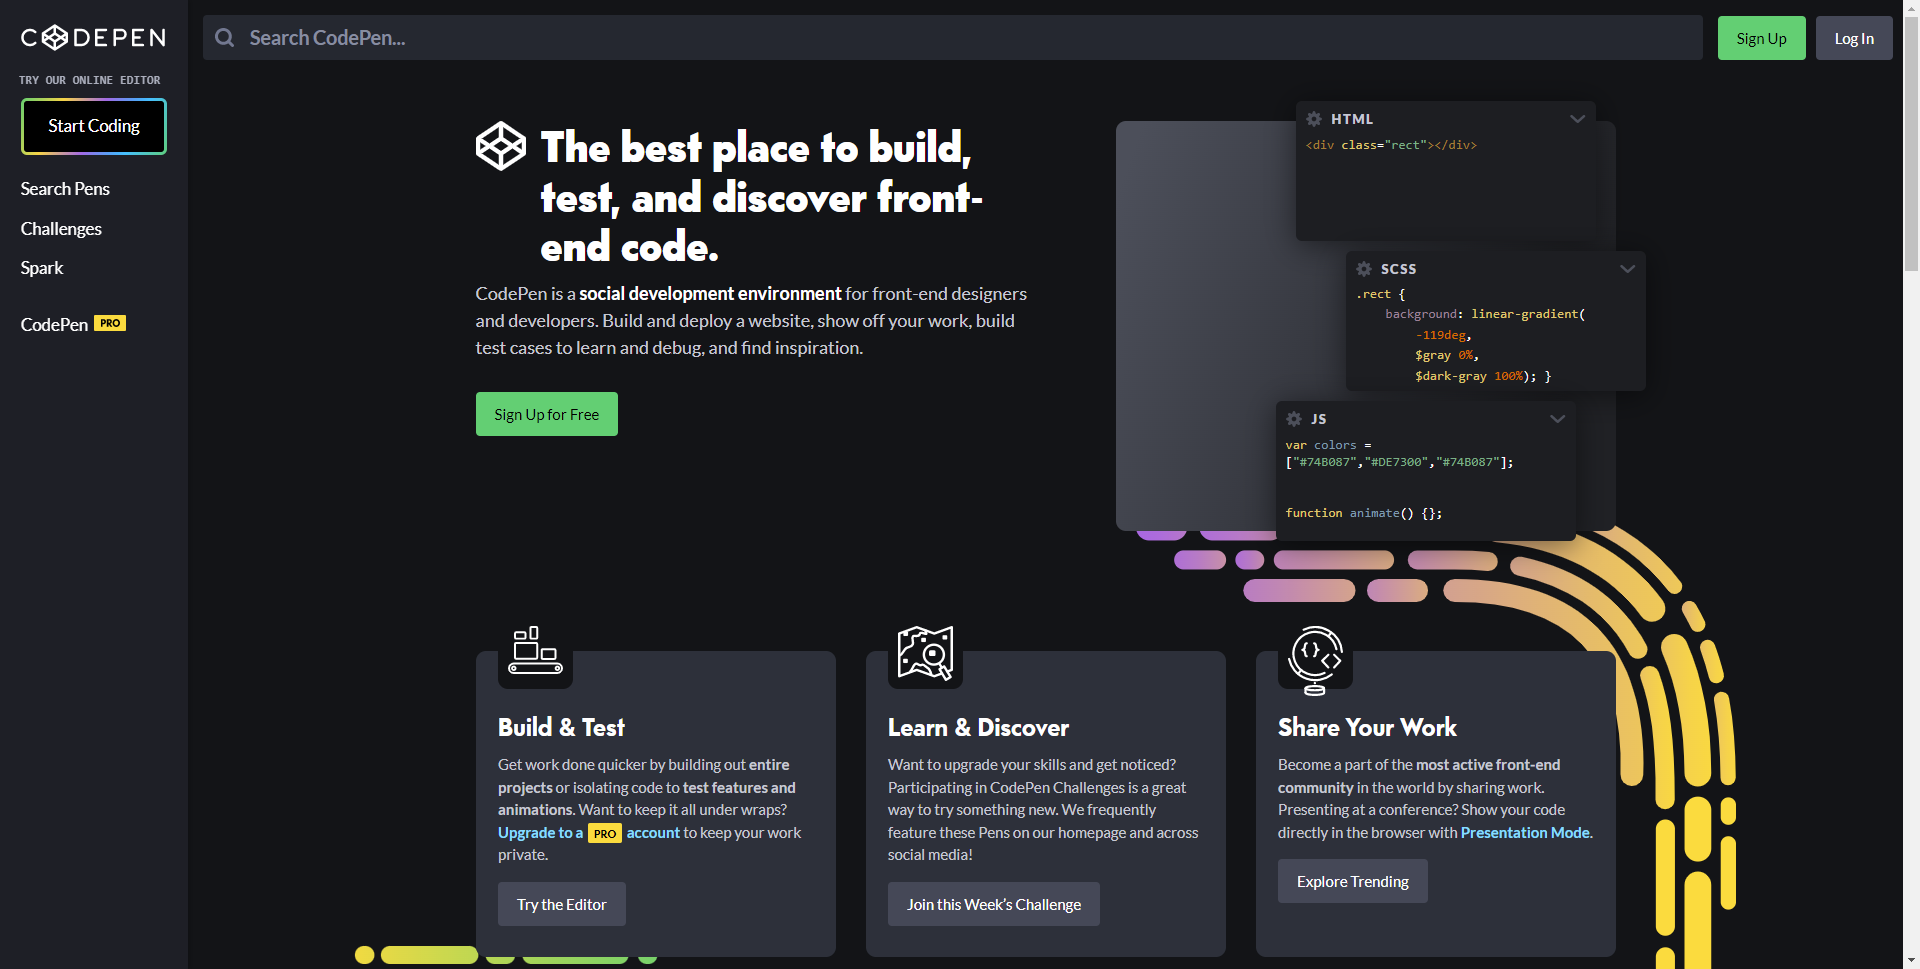Follow the Presentation Mode link

1525,833
